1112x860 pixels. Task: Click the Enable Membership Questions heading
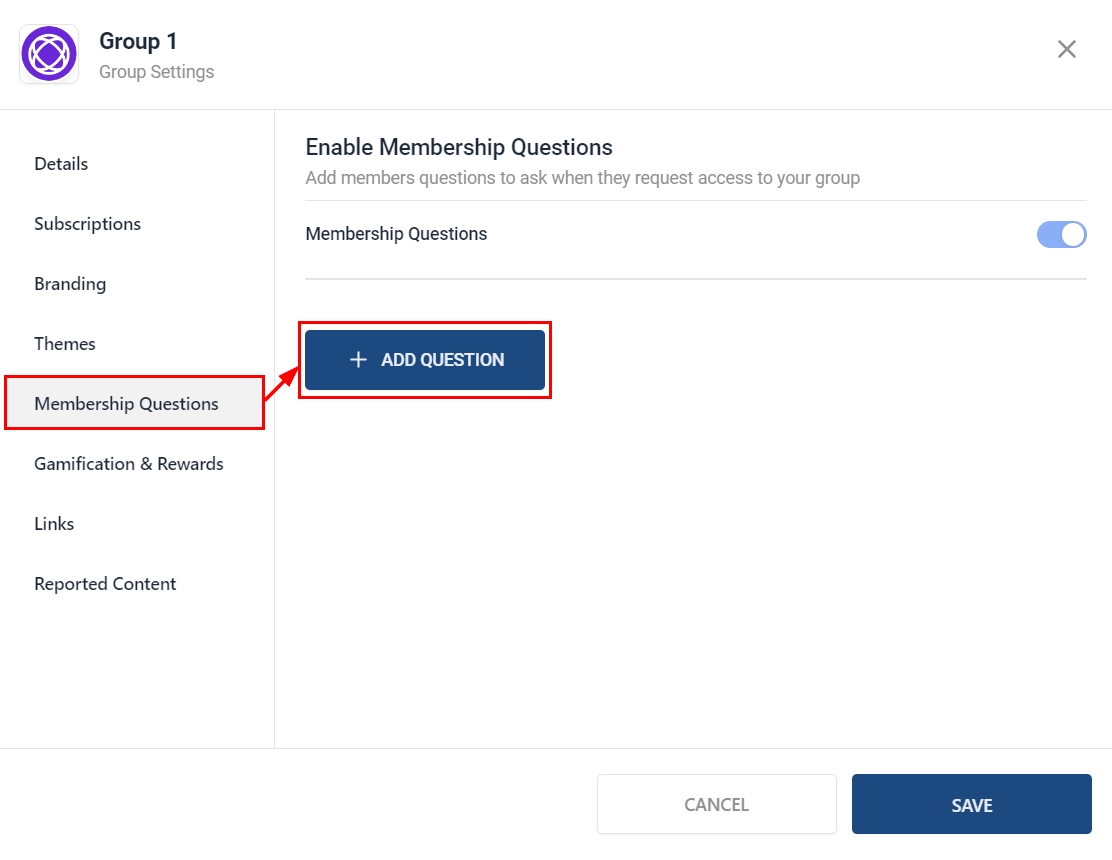click(x=458, y=147)
